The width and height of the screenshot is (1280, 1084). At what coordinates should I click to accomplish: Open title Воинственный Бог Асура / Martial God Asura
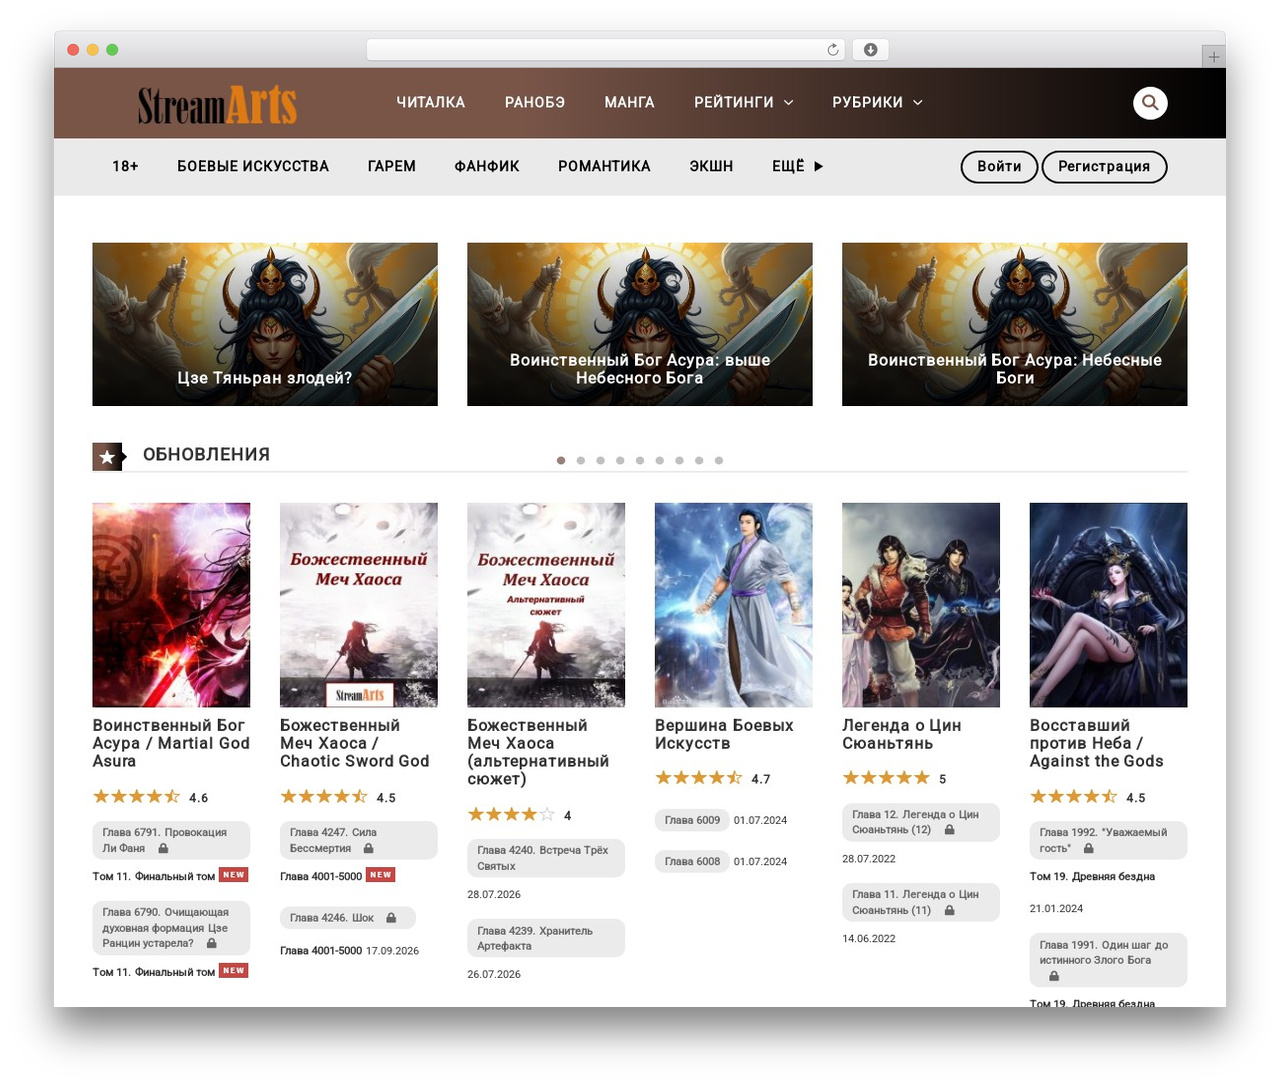171,743
